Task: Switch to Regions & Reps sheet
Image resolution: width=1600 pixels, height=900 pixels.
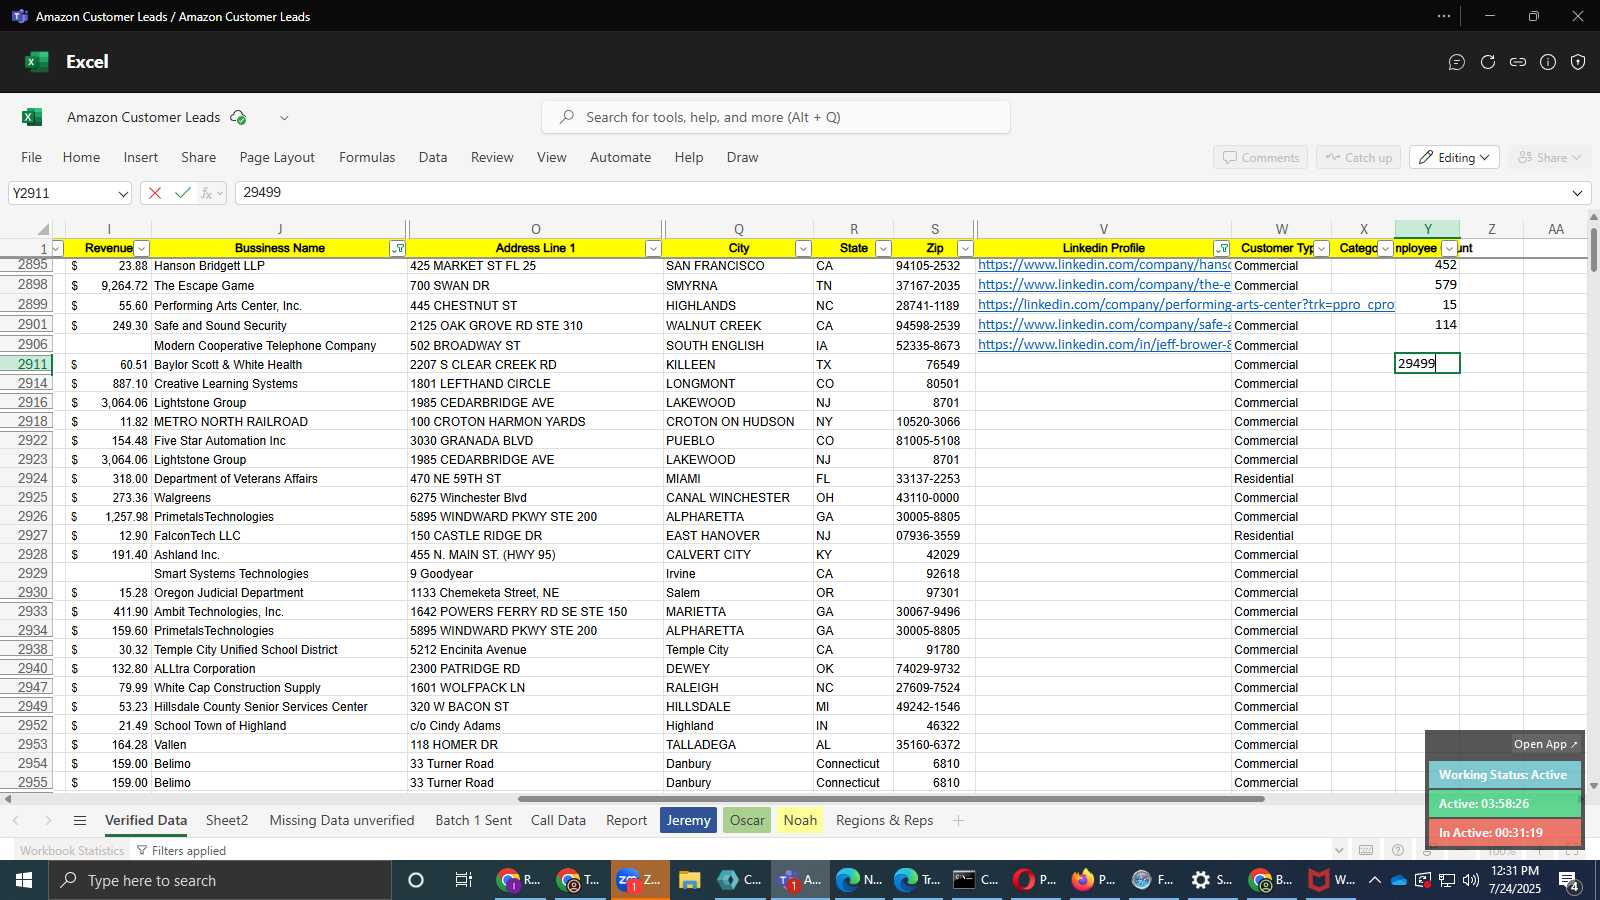Action: pos(884,820)
